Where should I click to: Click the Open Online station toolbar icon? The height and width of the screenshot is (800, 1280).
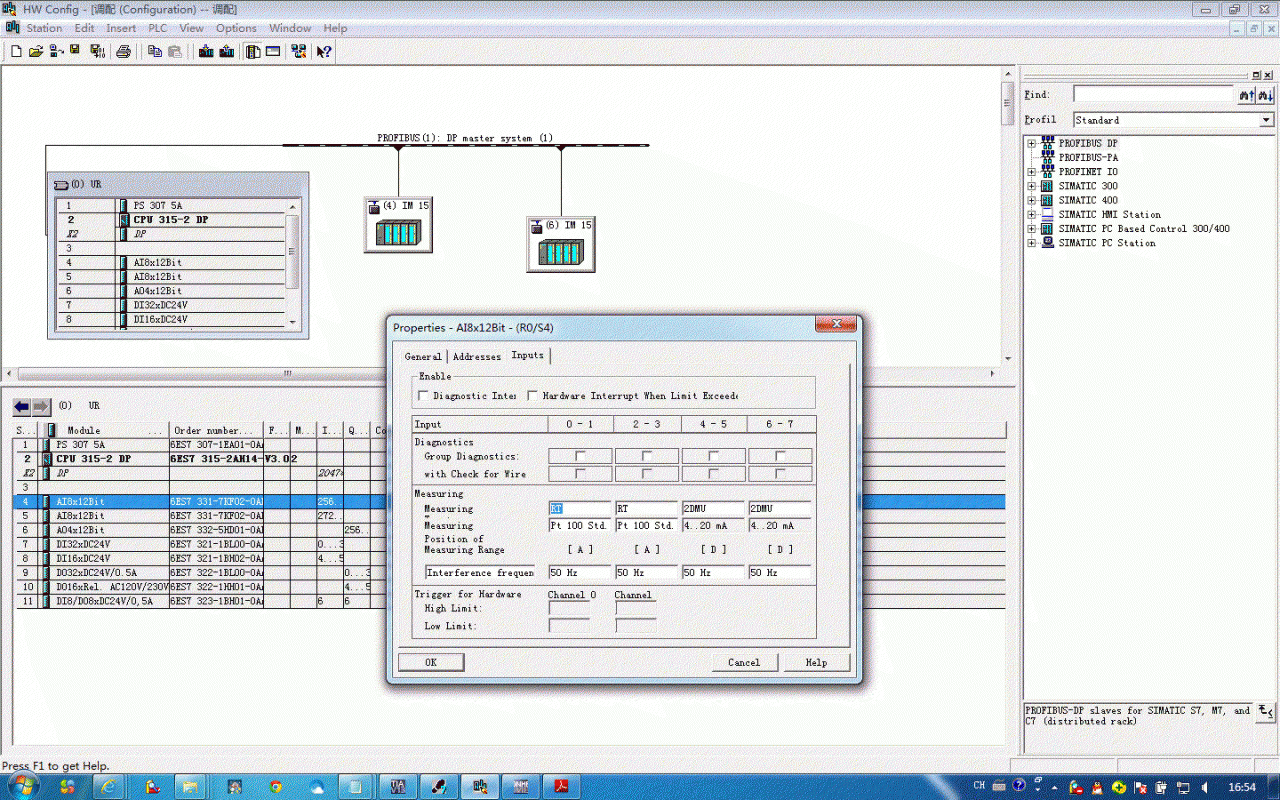[x=56, y=51]
